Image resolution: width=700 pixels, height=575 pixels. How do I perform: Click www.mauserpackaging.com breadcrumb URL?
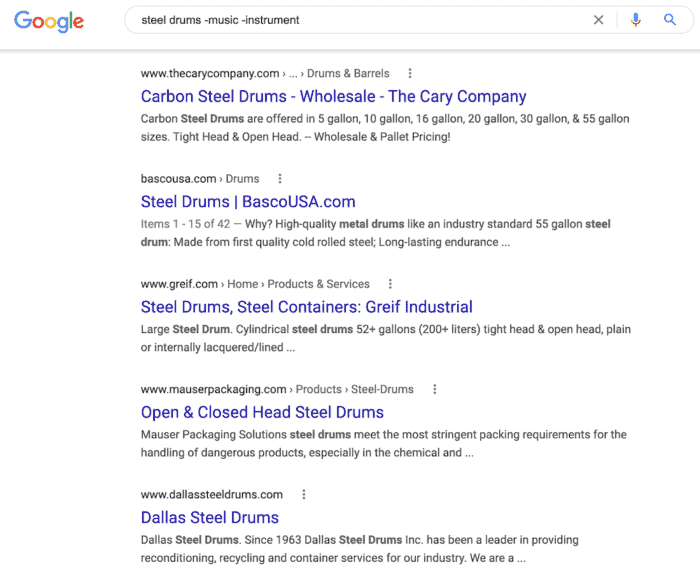pos(277,389)
